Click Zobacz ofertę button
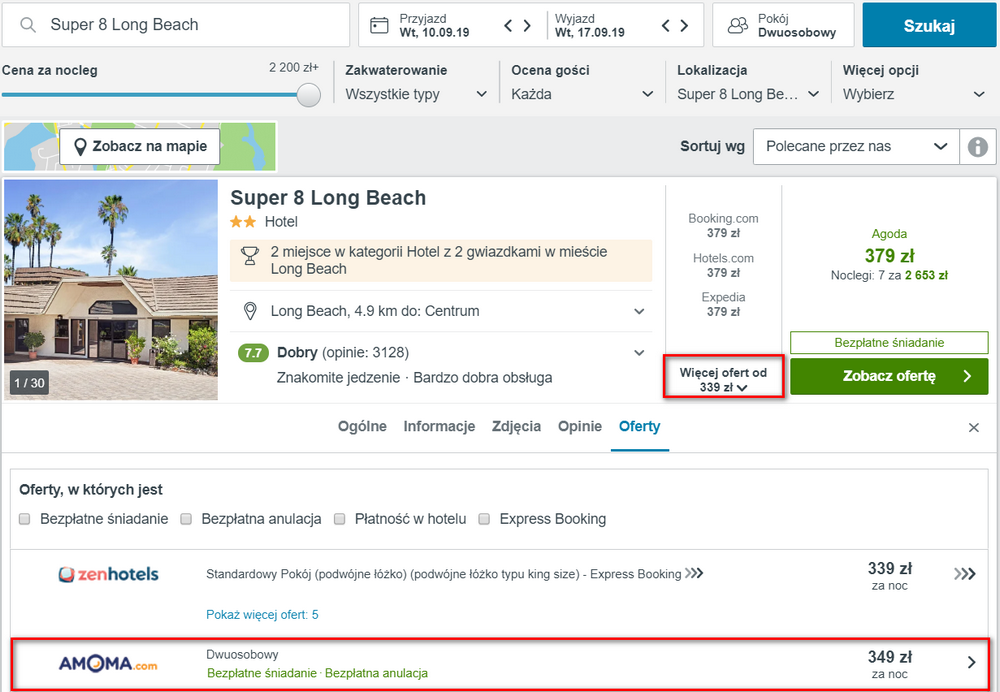Viewport: 1000px width, 692px height. pyautogui.click(x=889, y=376)
